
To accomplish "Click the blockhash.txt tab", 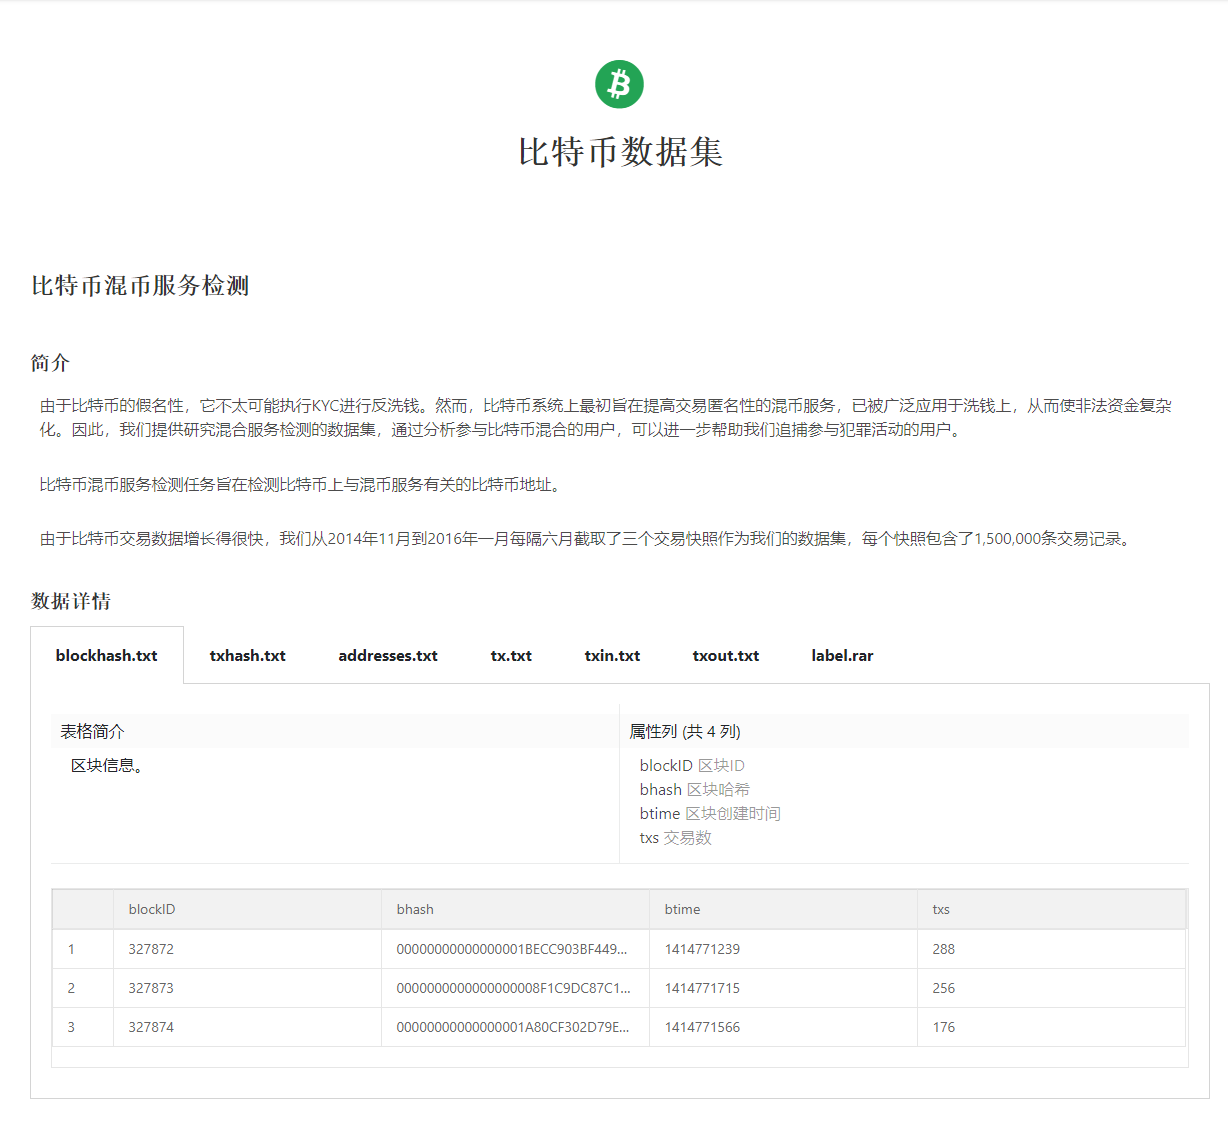I will [x=107, y=655].
